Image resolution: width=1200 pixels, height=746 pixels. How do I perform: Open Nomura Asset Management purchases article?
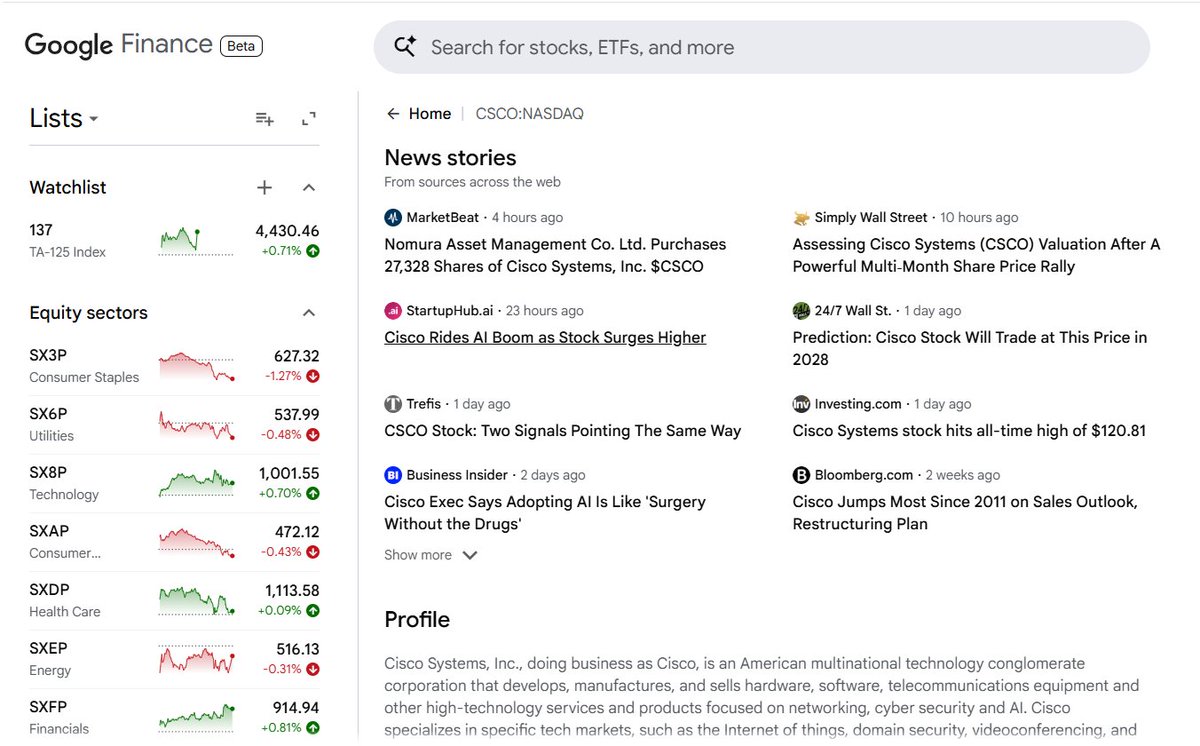[x=555, y=255]
